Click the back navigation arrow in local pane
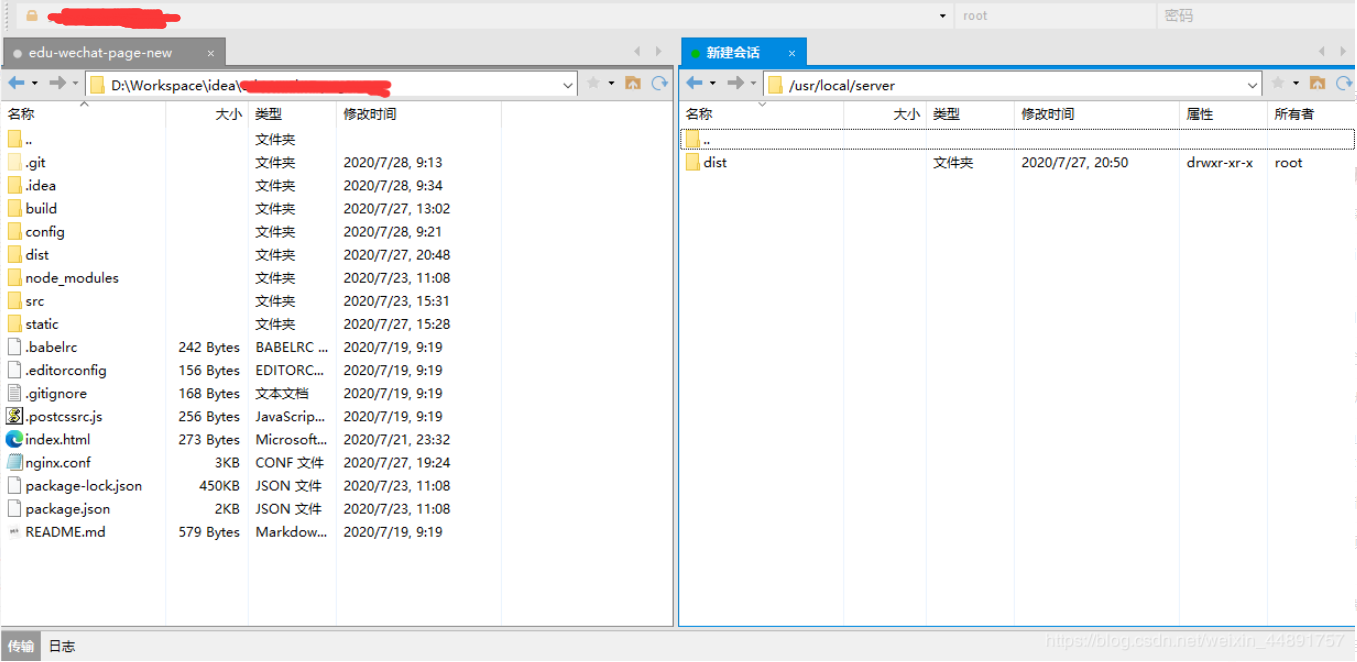 16,85
